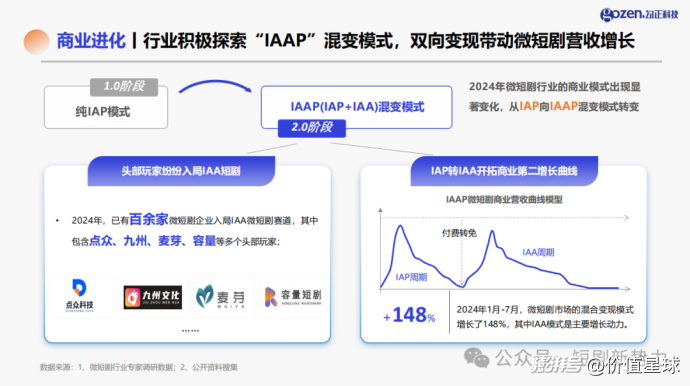Click the 百余家 highlighted text
The width and height of the screenshot is (690, 386).
149,219
